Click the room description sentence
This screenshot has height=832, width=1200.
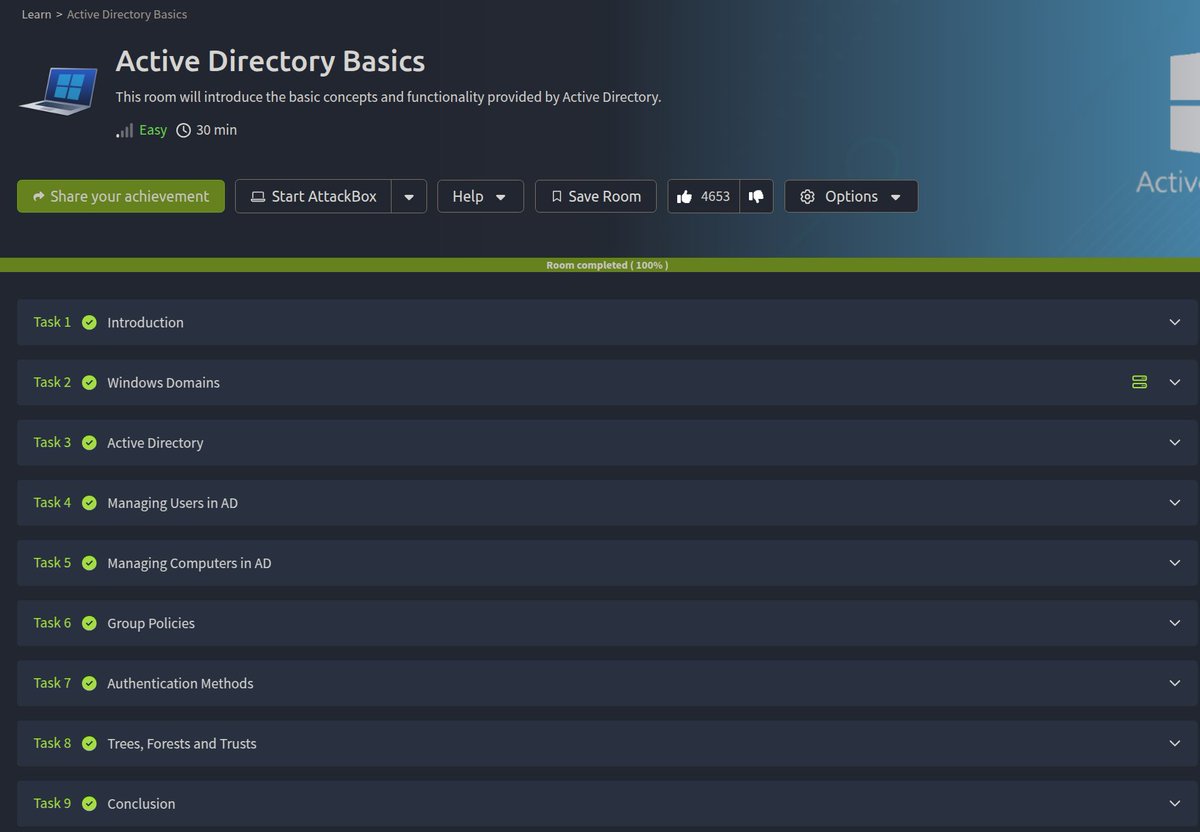coord(388,97)
